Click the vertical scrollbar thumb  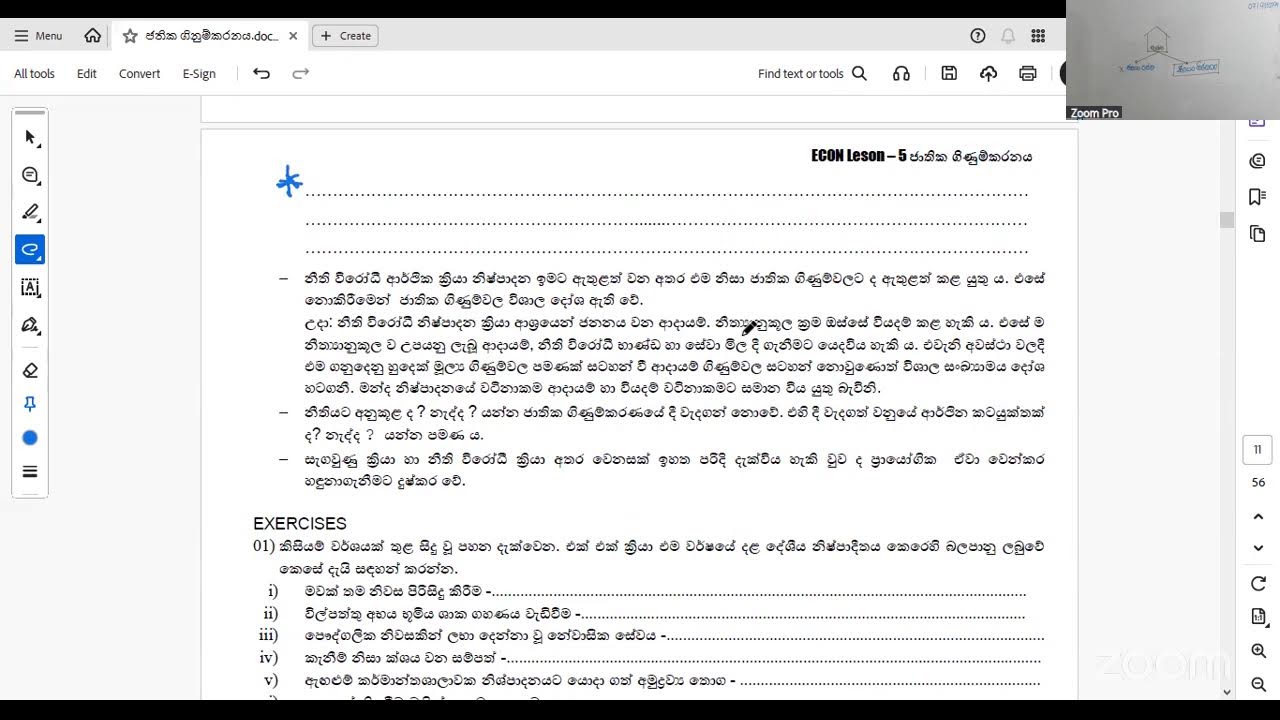(x=1227, y=220)
